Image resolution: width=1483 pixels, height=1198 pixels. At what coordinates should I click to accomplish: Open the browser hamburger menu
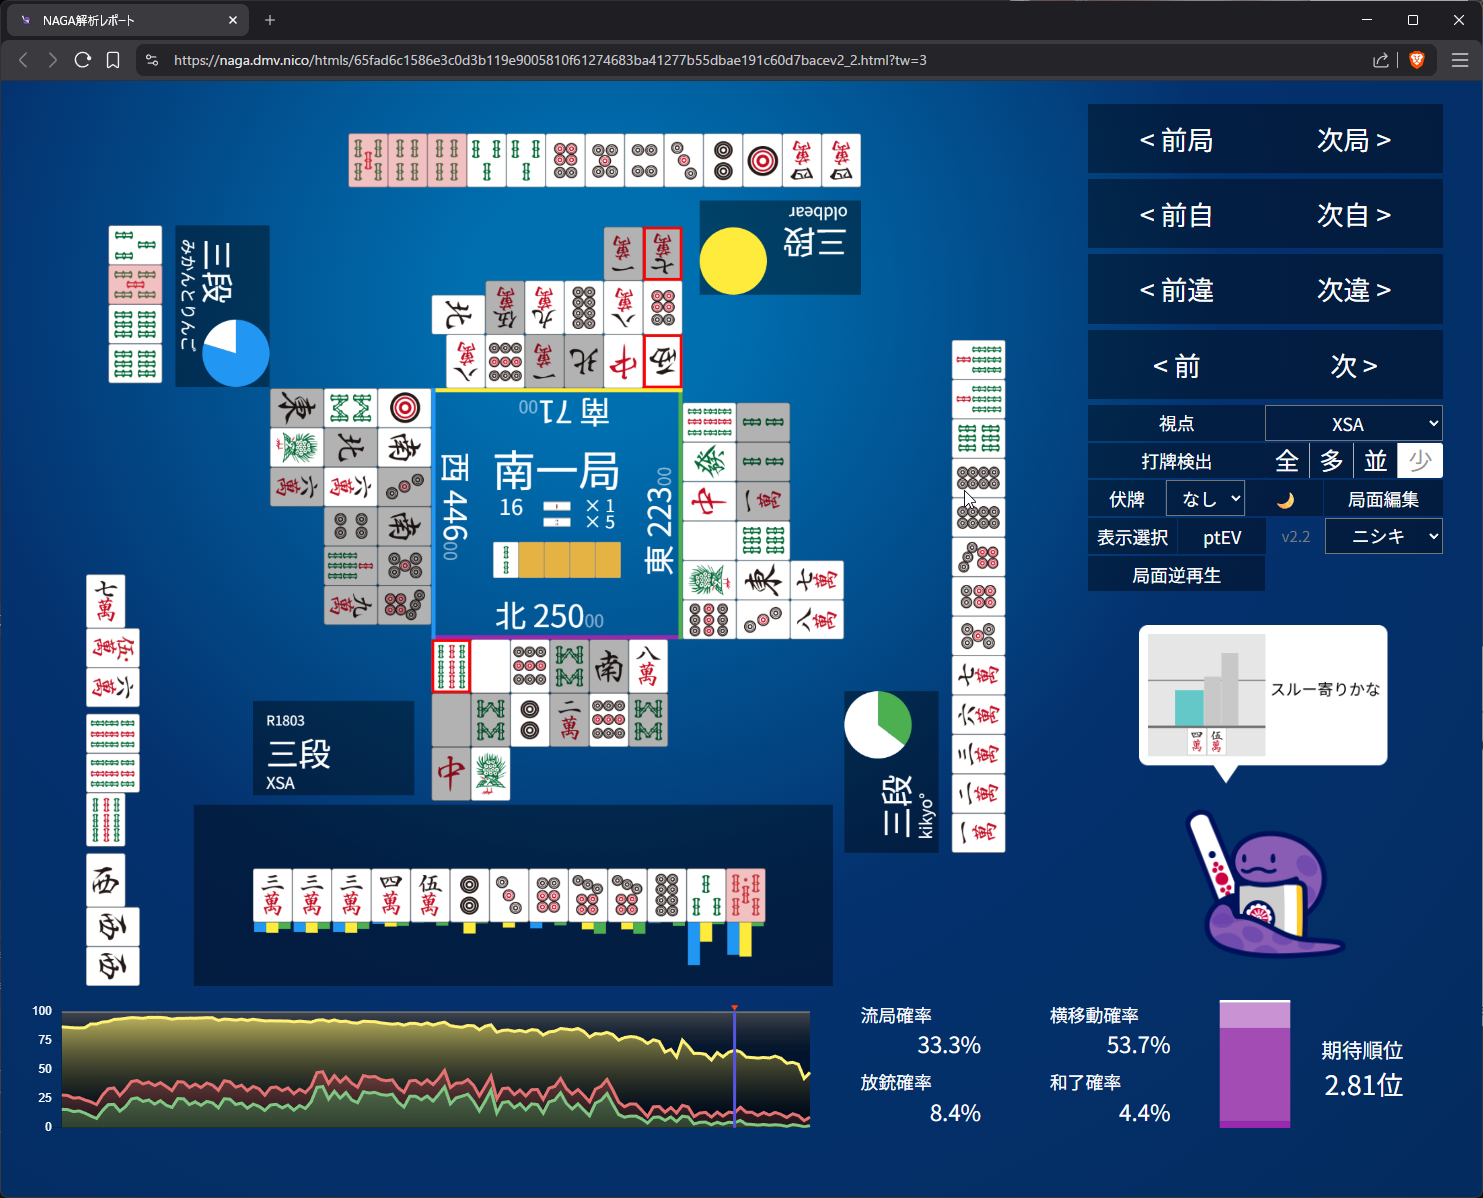tap(1459, 60)
